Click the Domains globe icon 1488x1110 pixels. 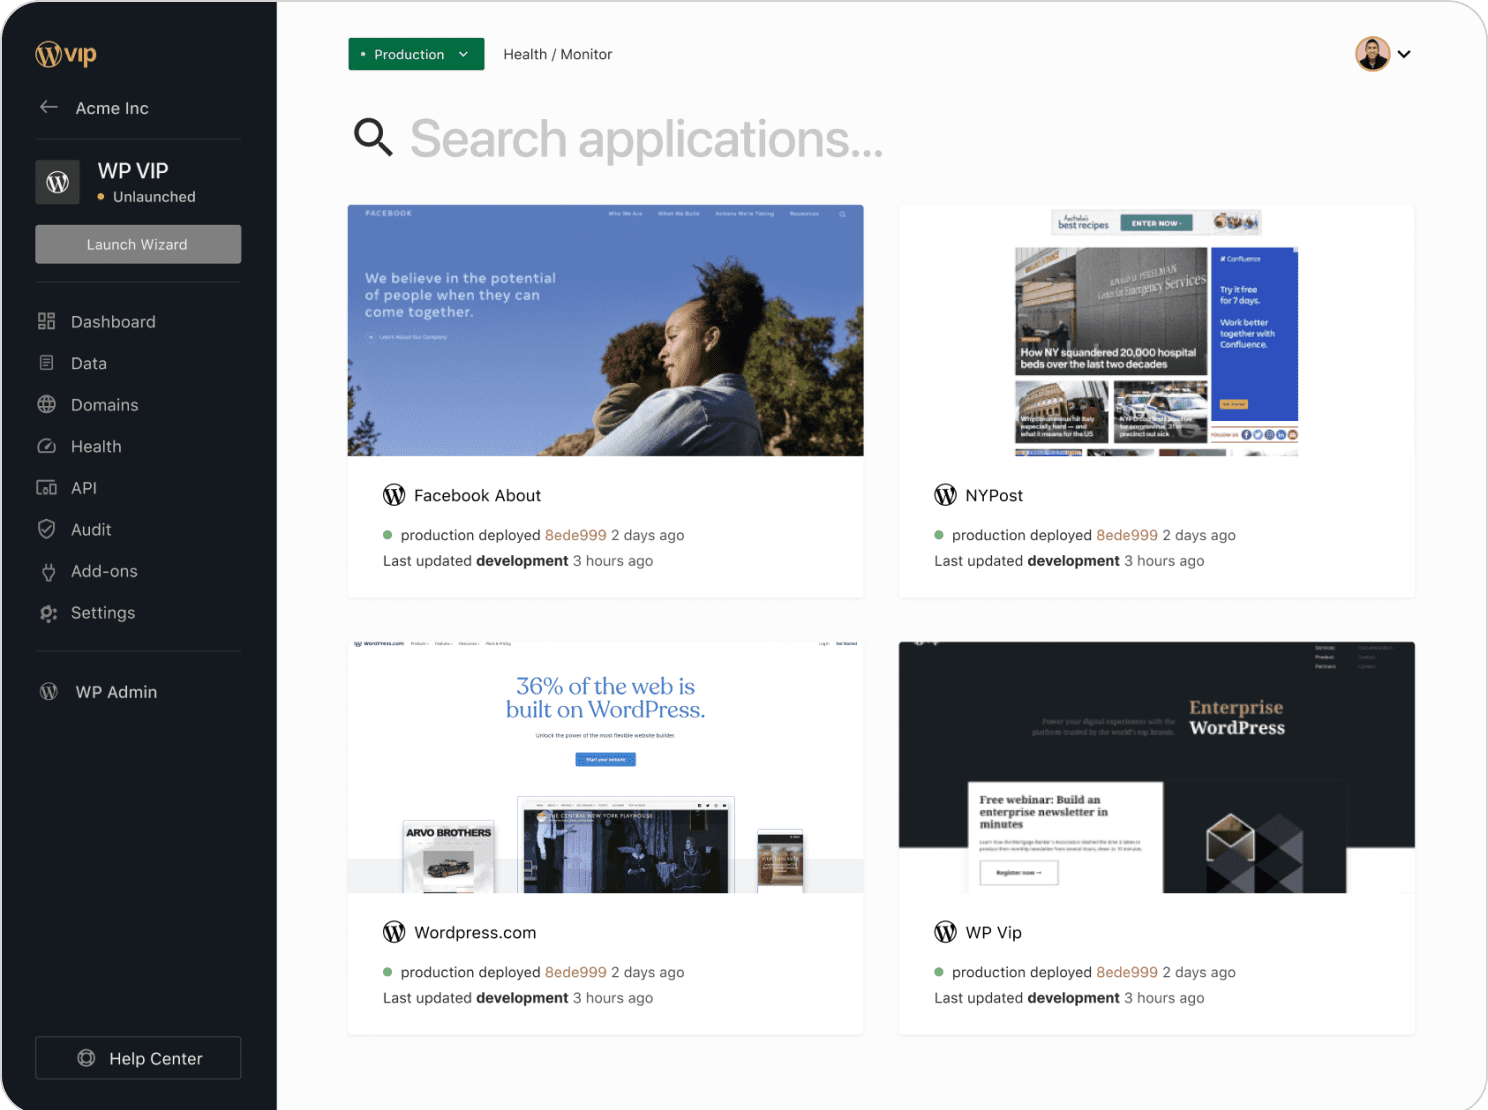(46, 404)
